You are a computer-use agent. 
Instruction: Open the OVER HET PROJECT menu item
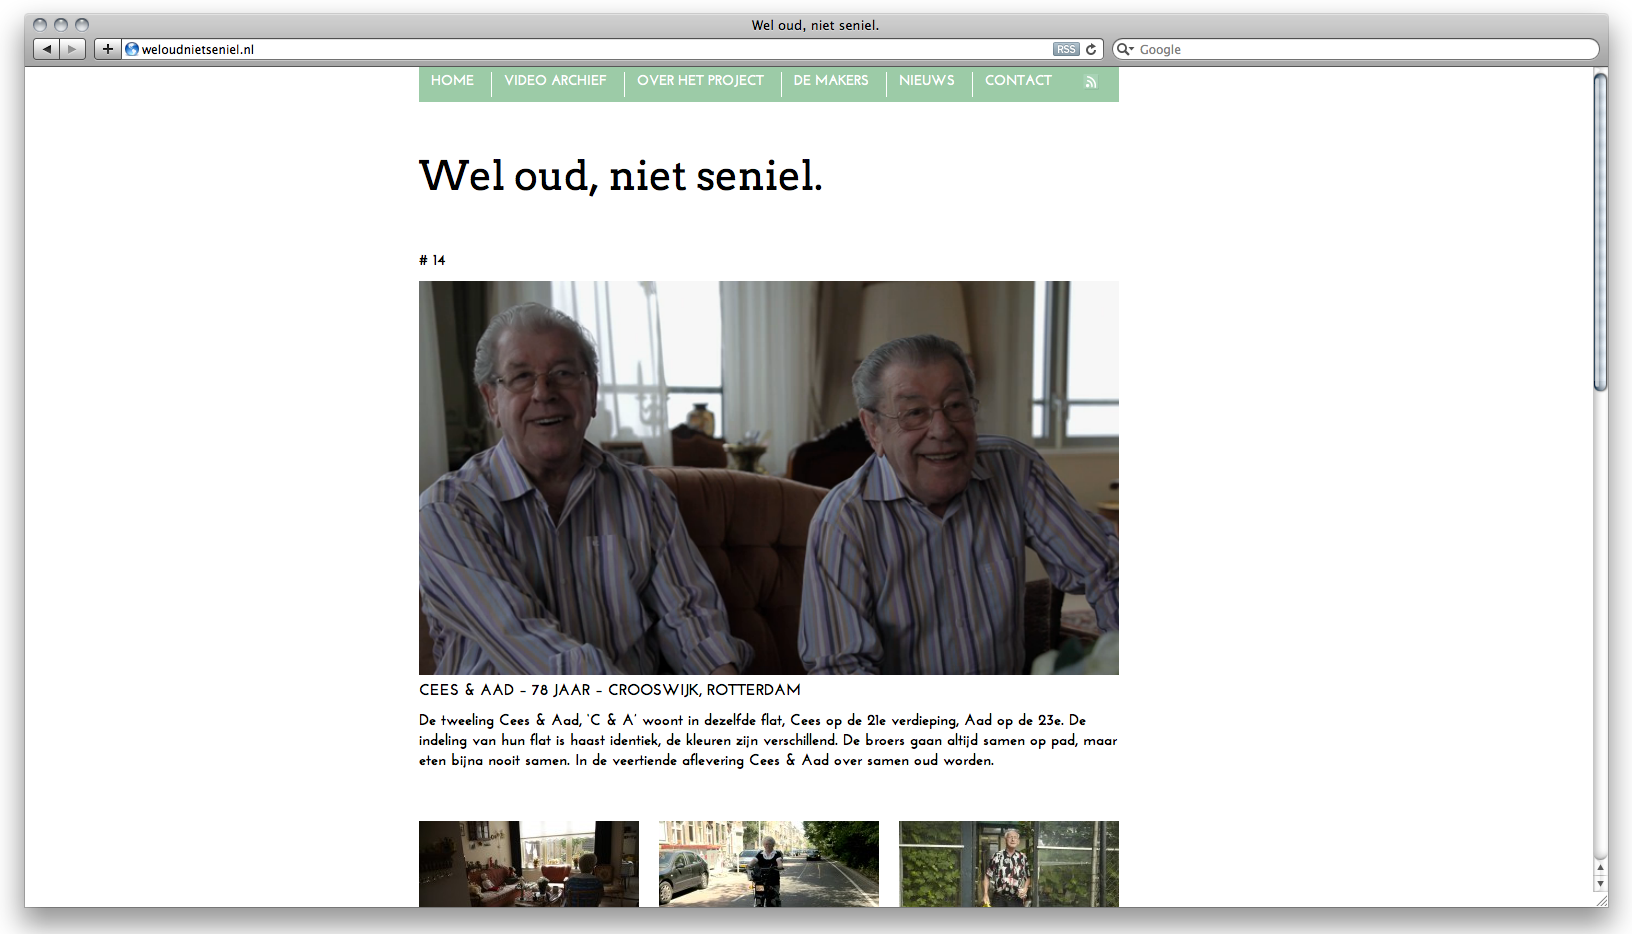700,80
